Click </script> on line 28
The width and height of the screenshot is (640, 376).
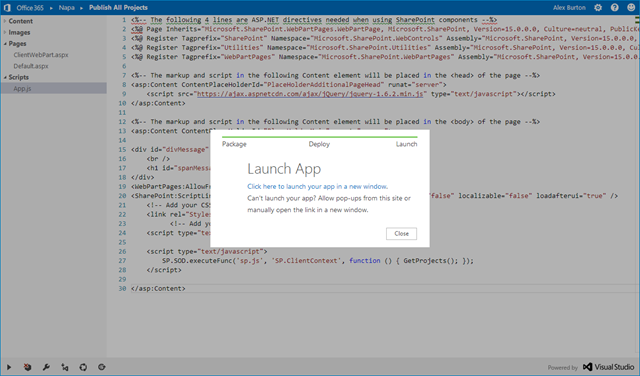(x=164, y=270)
